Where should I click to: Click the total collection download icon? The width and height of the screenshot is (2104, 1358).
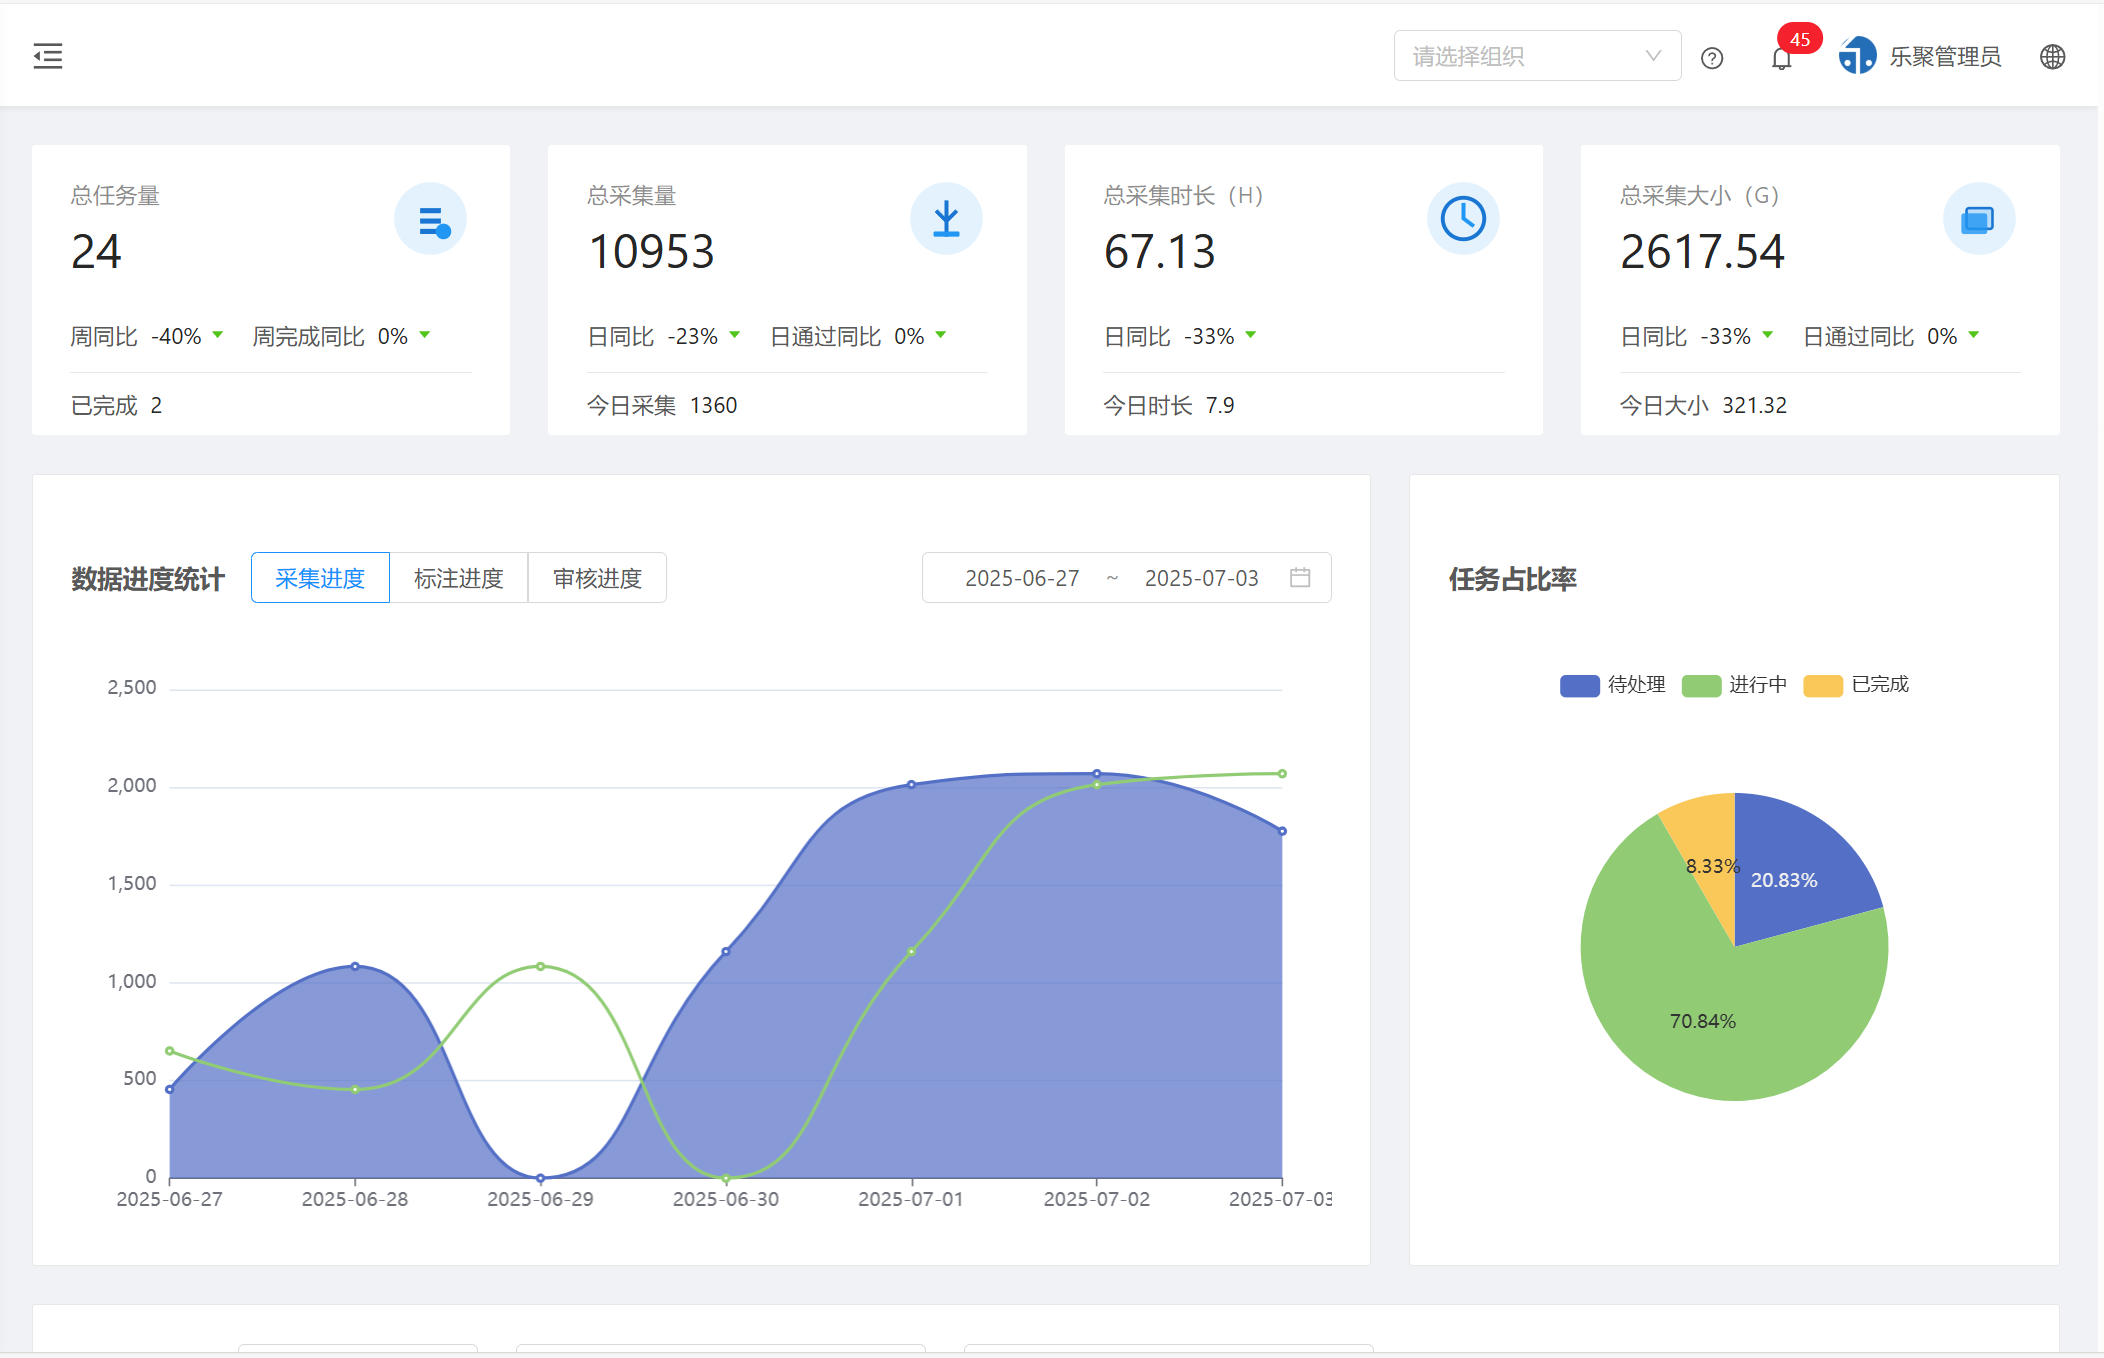(946, 219)
